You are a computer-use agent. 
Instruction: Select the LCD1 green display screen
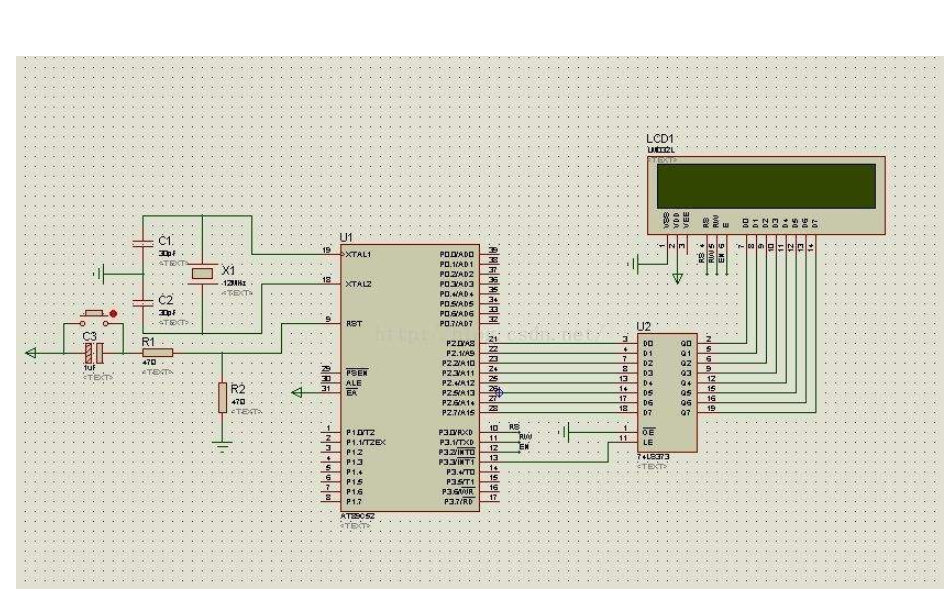click(x=766, y=186)
